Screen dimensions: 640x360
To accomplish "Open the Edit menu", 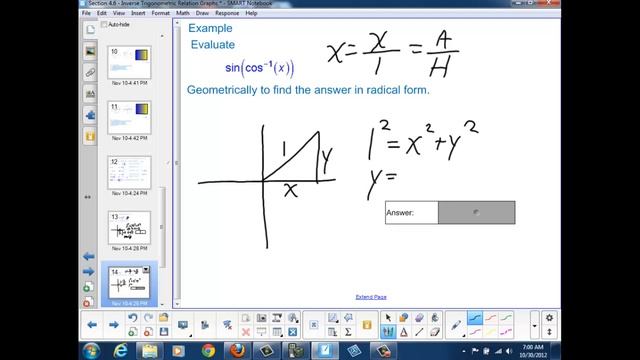I will click(x=102, y=13).
